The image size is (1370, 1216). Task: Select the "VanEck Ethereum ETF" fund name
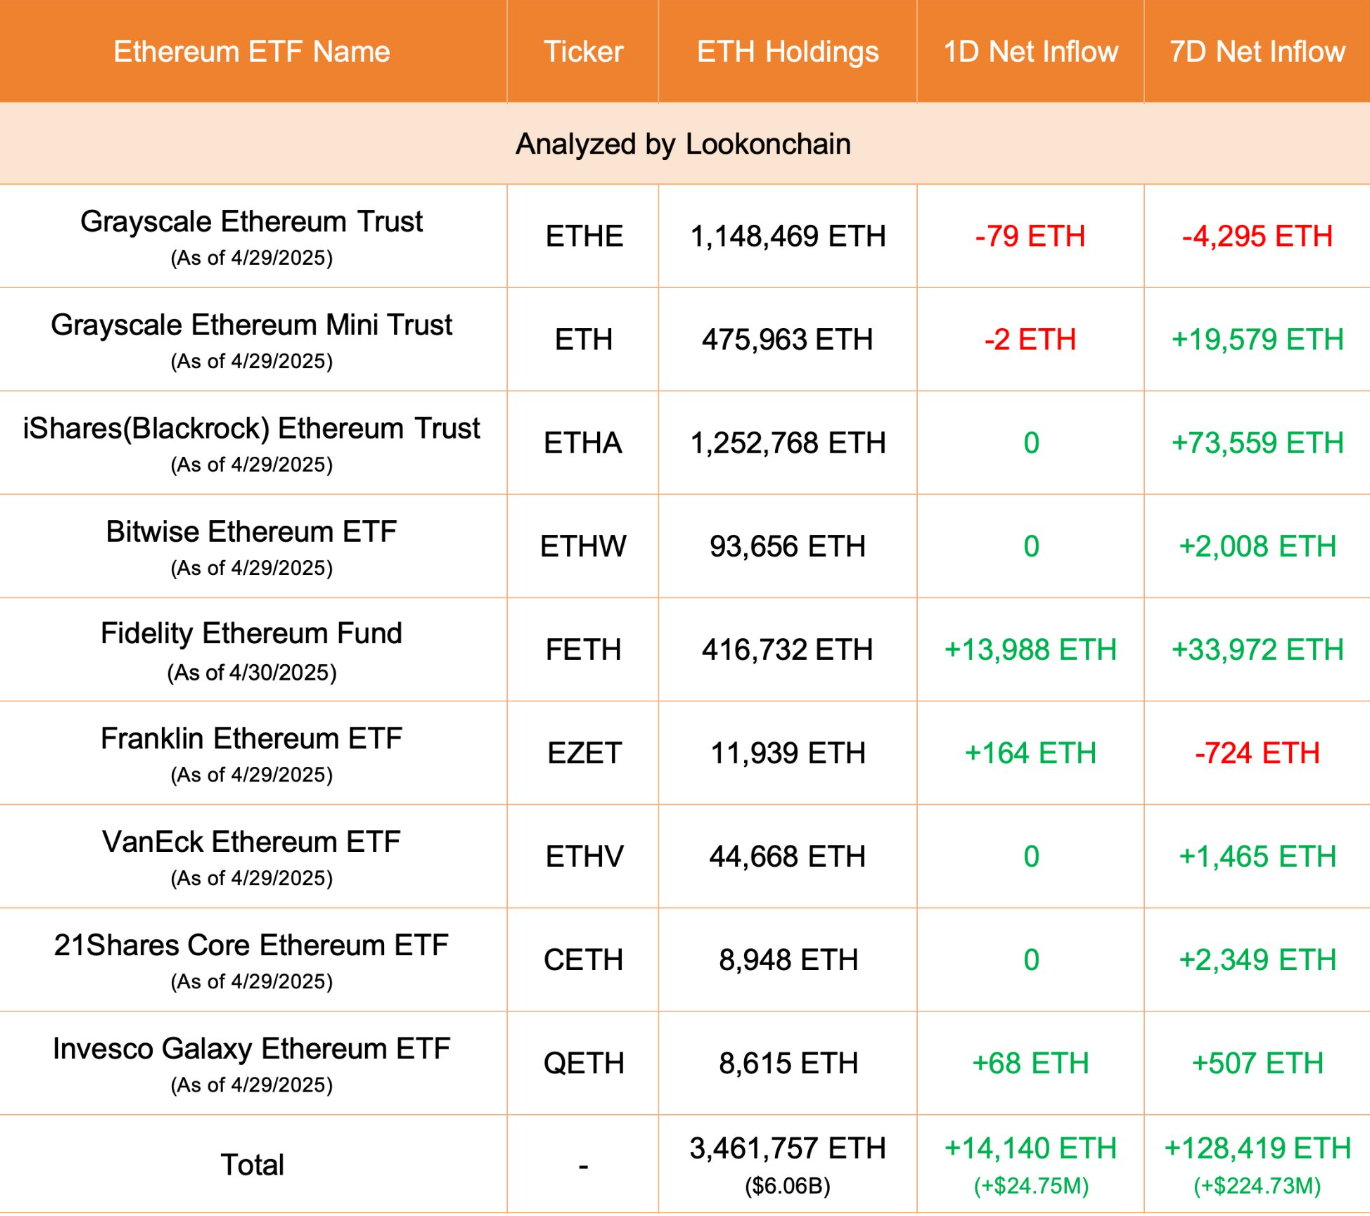(x=252, y=842)
